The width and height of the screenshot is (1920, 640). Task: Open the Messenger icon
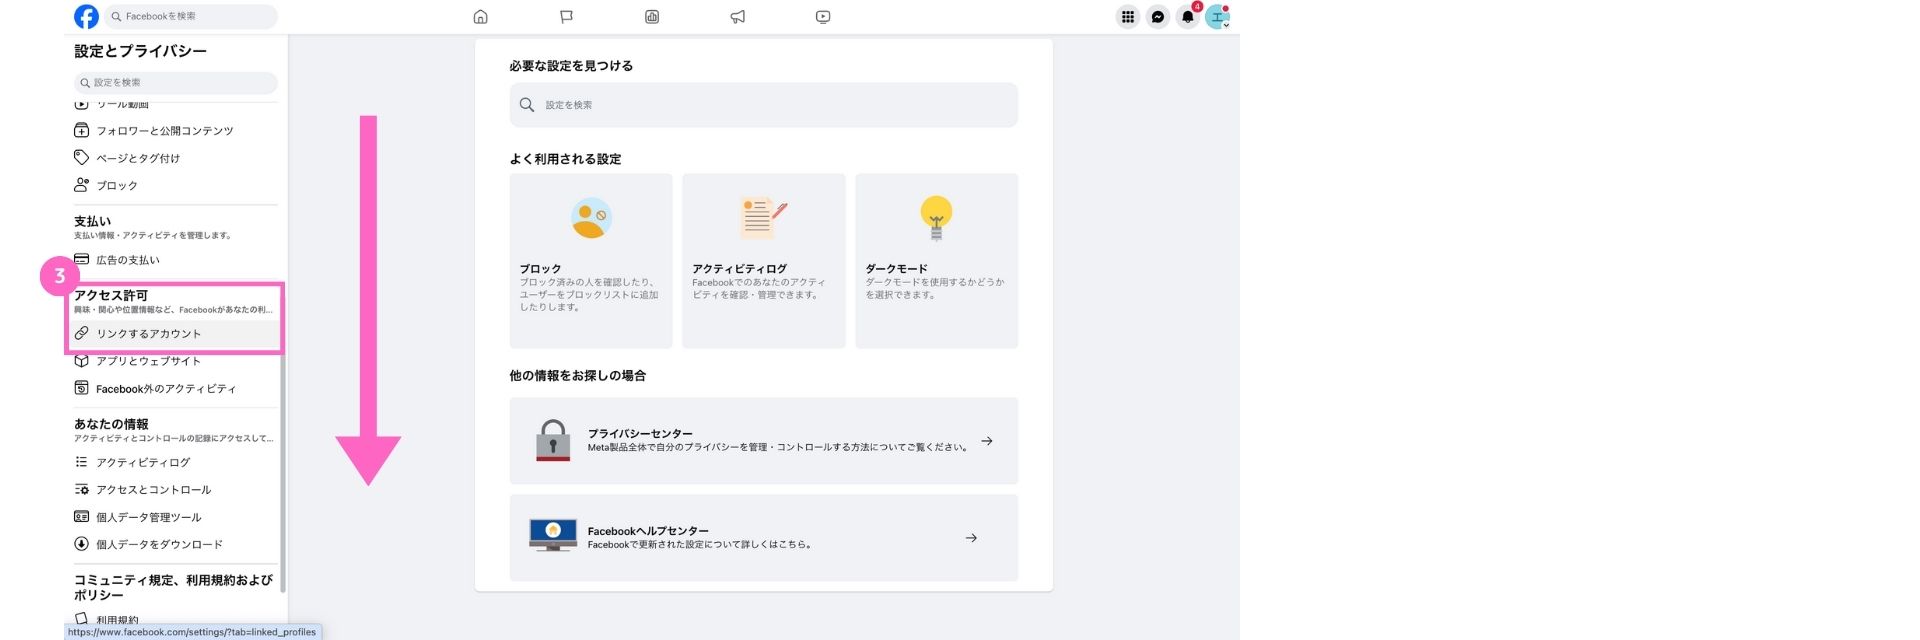coord(1158,16)
